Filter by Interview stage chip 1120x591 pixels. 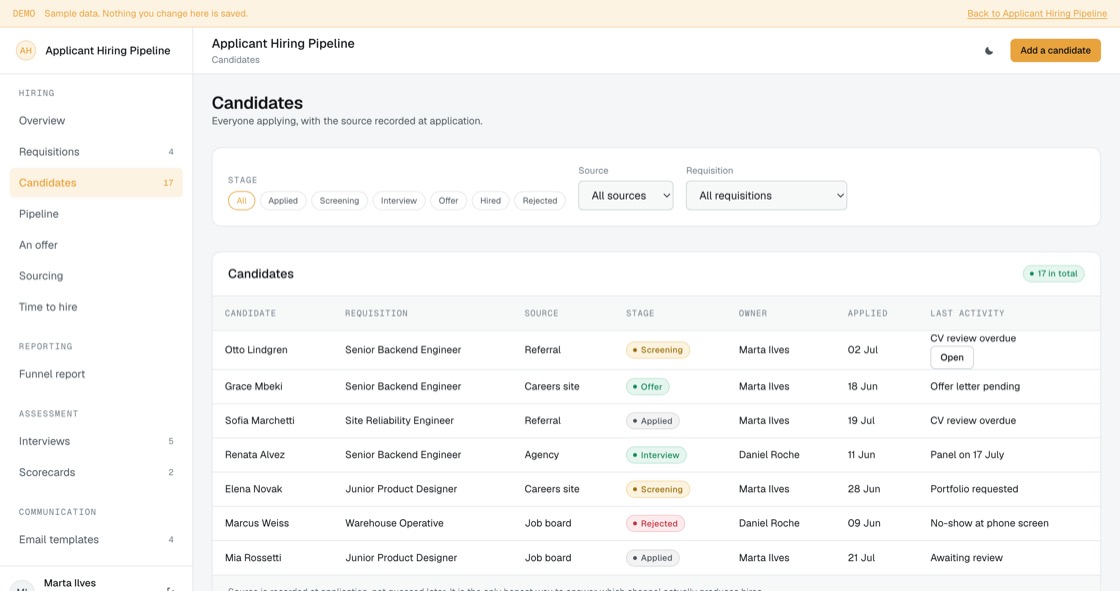click(x=399, y=201)
